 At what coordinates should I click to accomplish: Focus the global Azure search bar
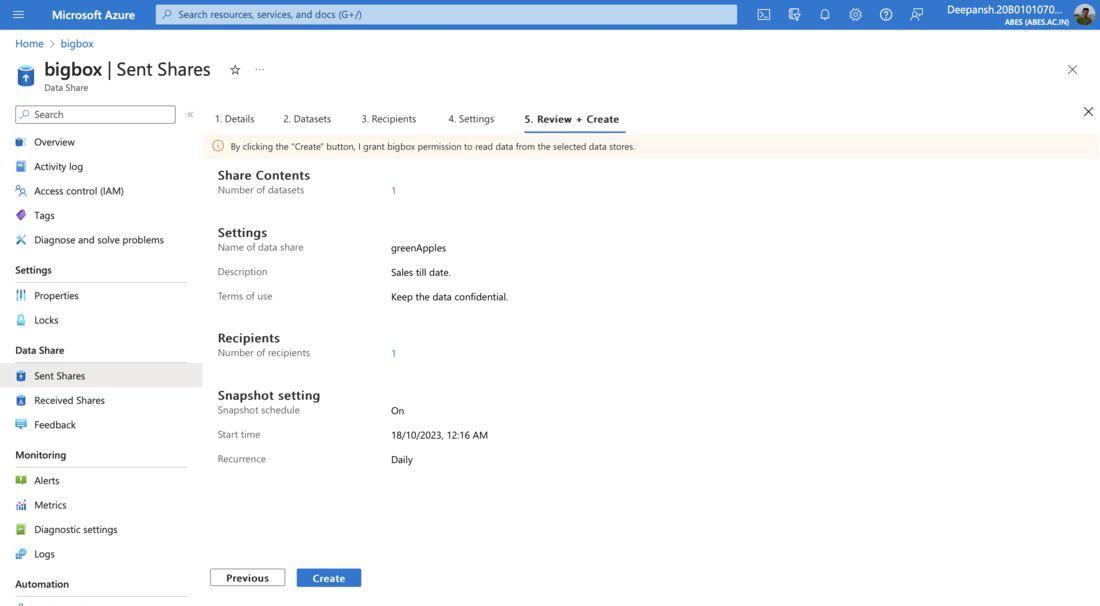446,14
